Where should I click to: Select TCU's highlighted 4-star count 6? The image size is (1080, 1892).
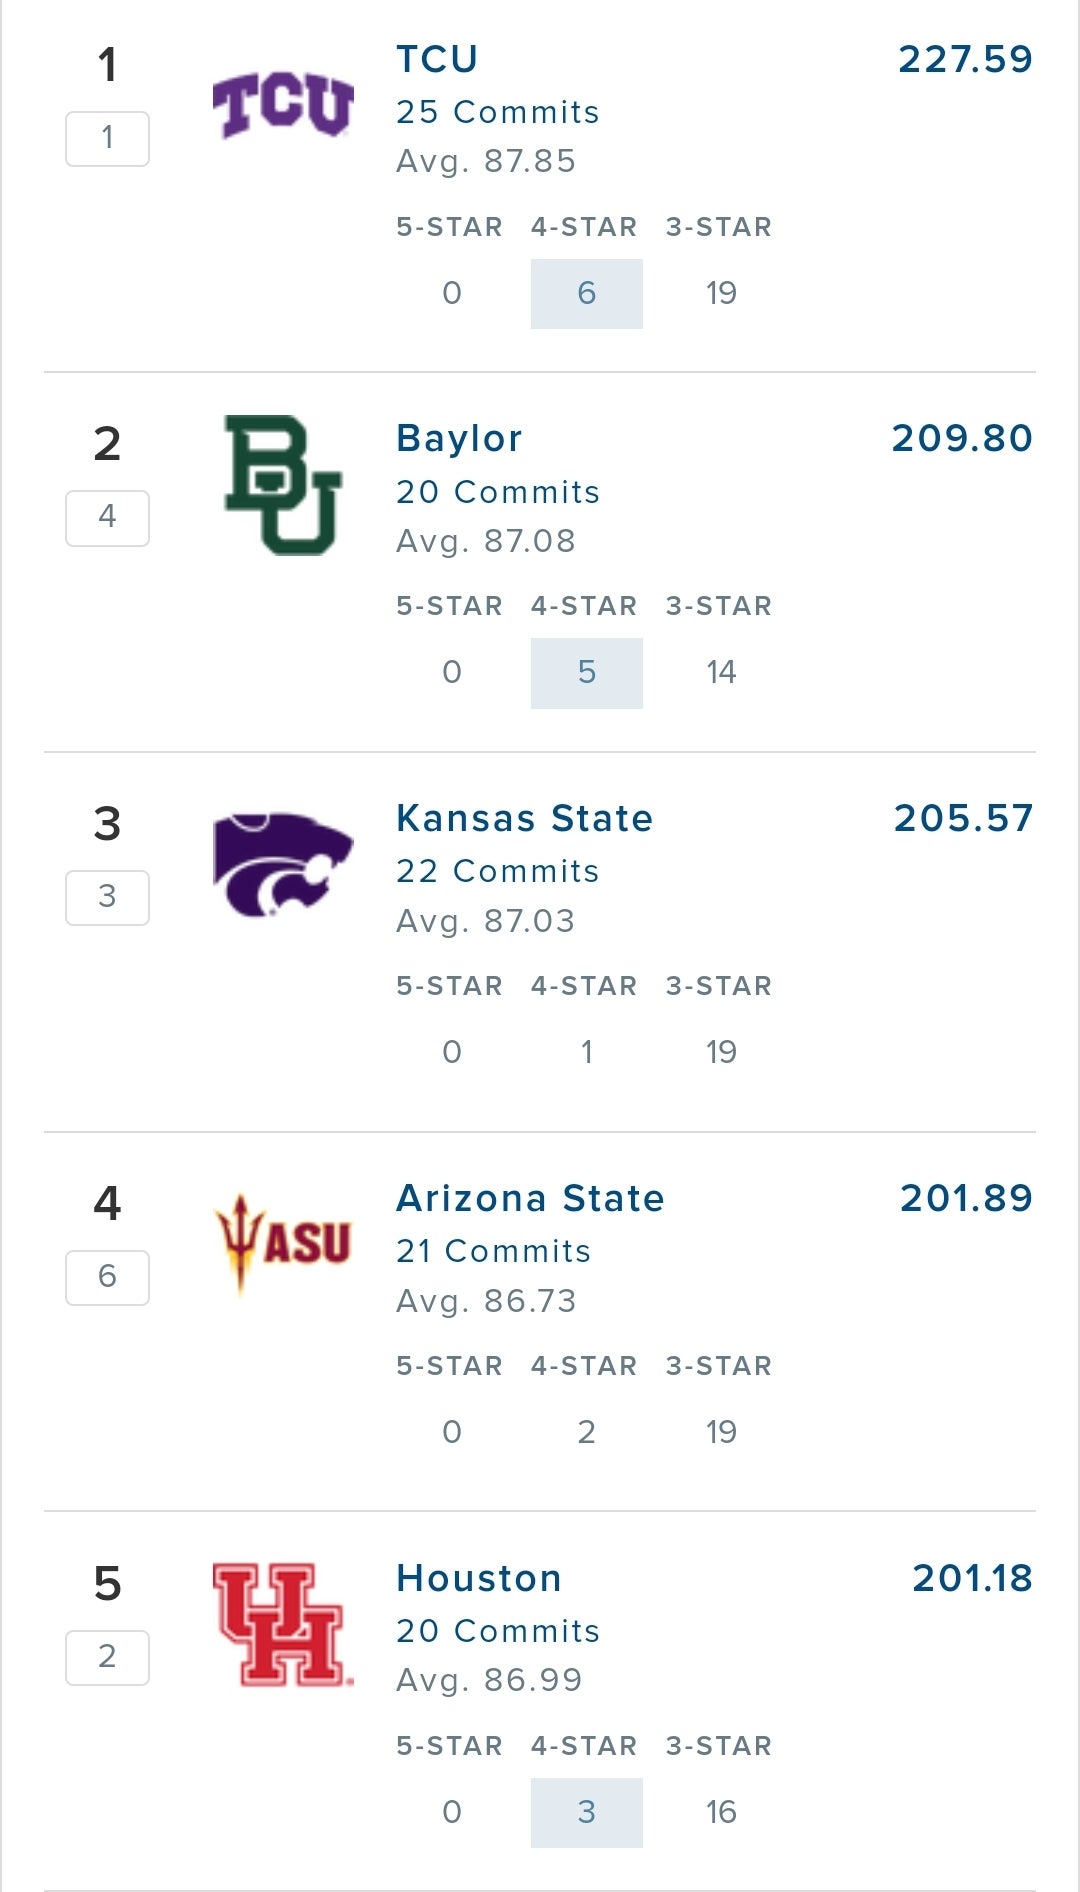coord(587,293)
